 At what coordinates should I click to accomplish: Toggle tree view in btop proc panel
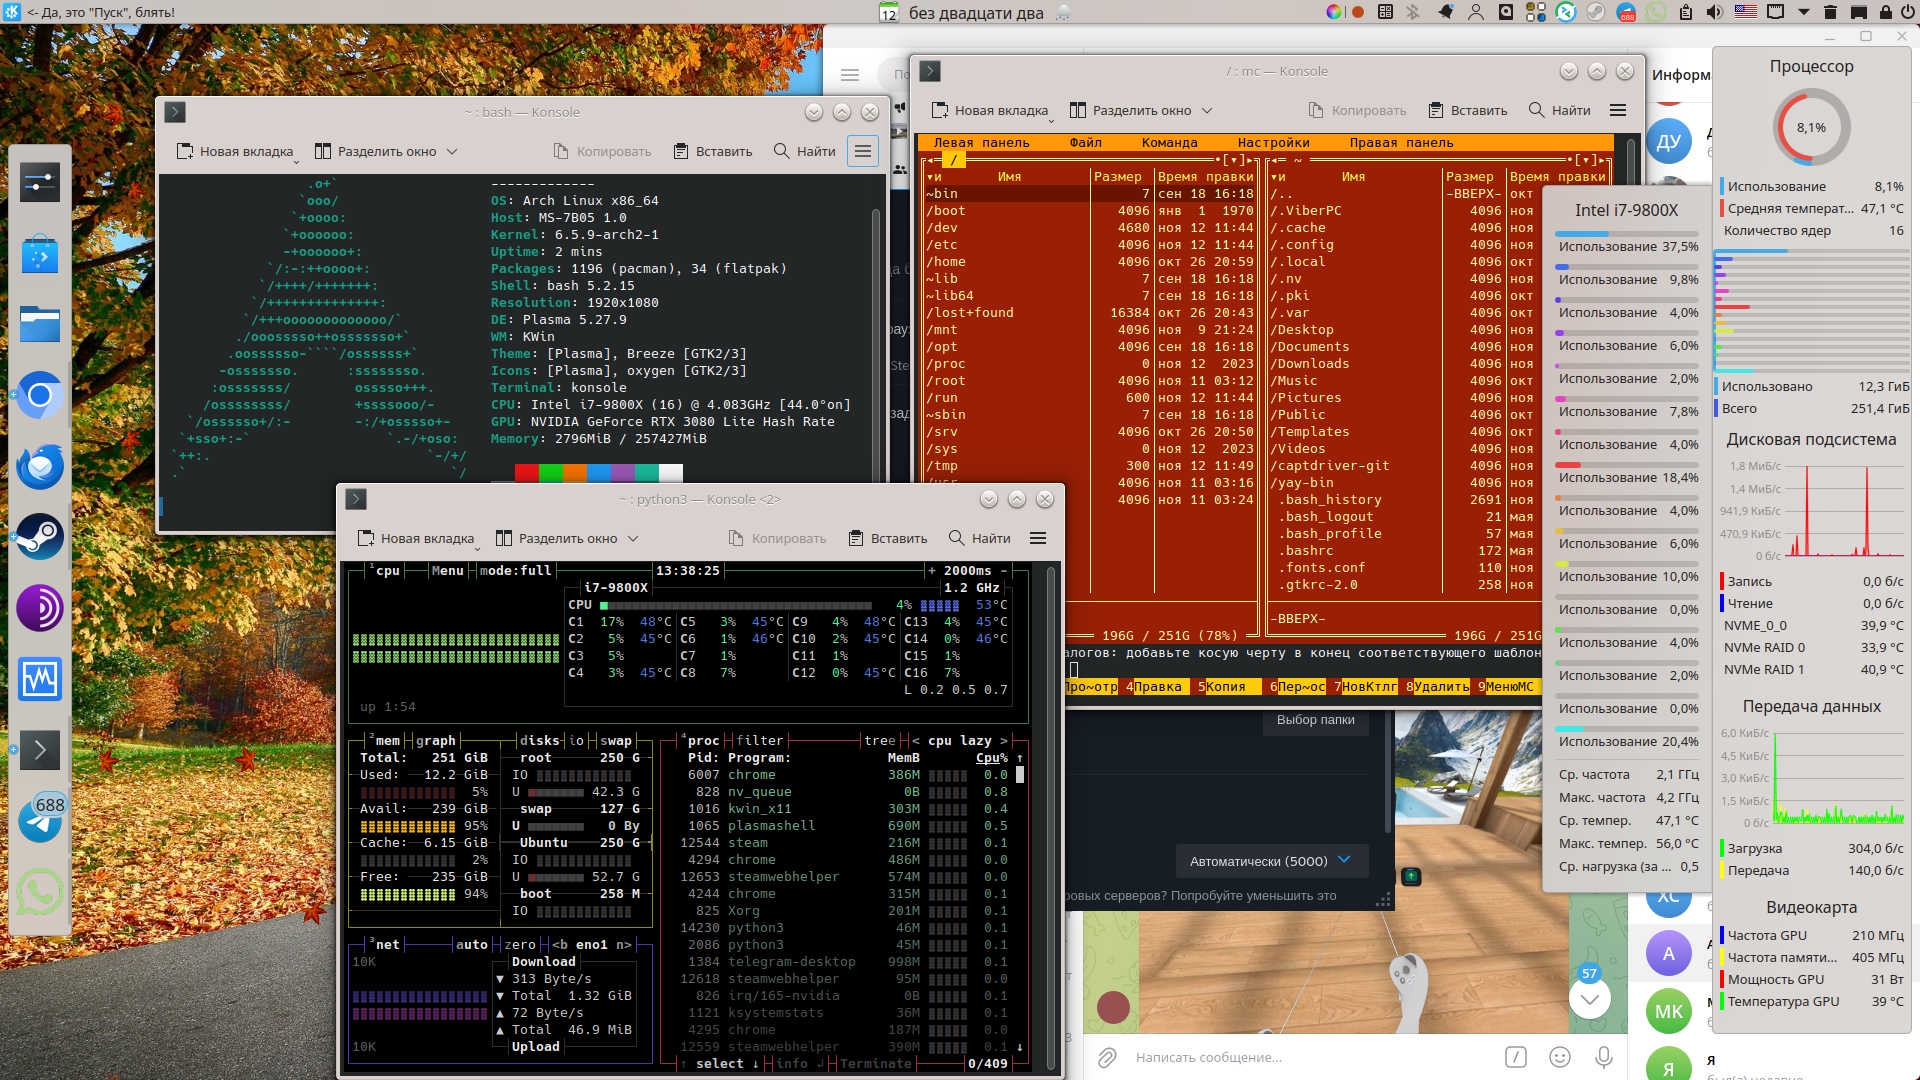tap(880, 740)
